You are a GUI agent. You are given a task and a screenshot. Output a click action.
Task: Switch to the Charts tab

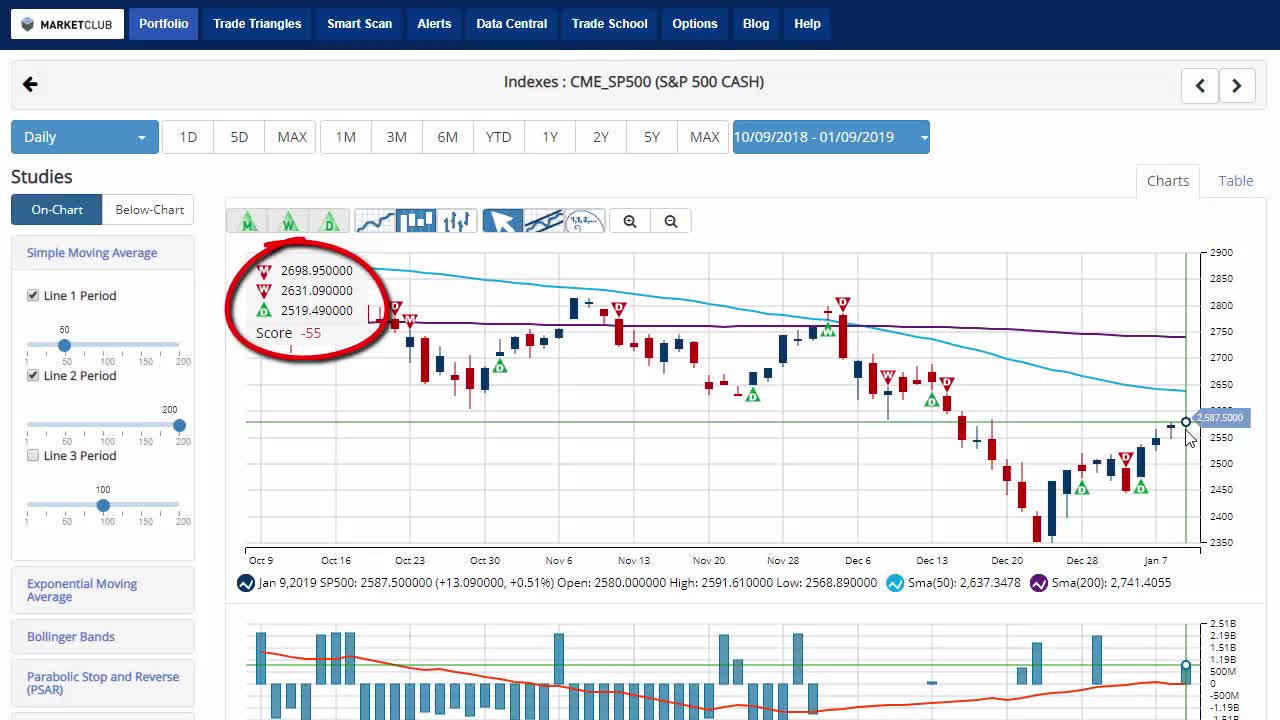pos(1168,181)
